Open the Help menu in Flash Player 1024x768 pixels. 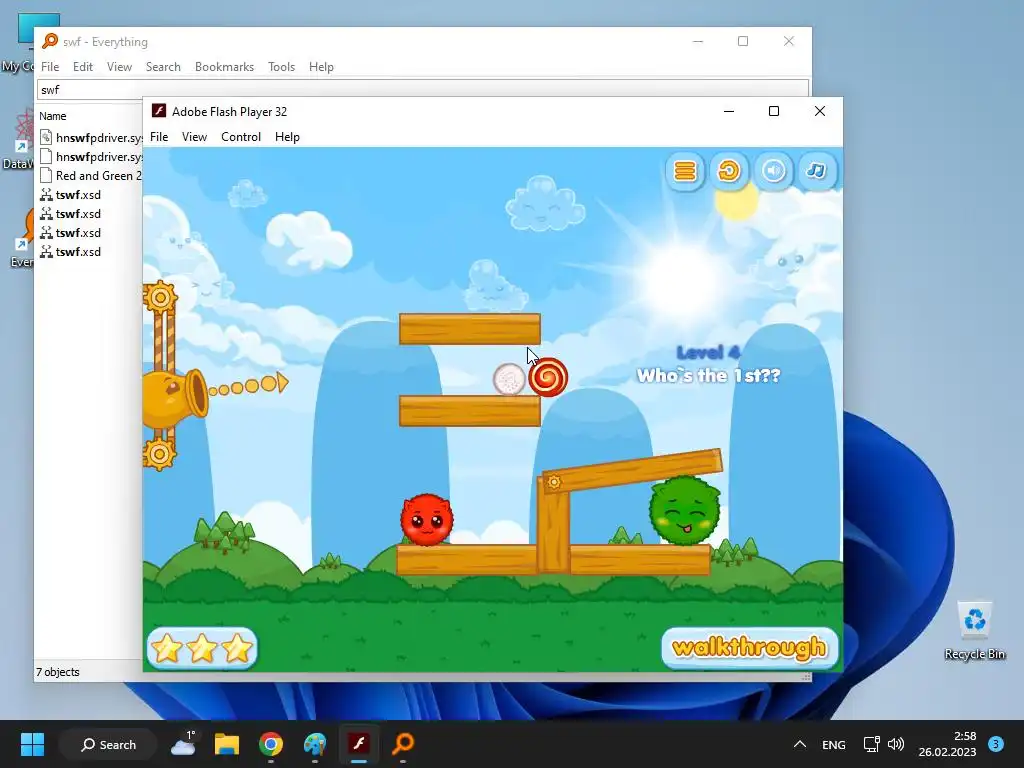coord(287,136)
